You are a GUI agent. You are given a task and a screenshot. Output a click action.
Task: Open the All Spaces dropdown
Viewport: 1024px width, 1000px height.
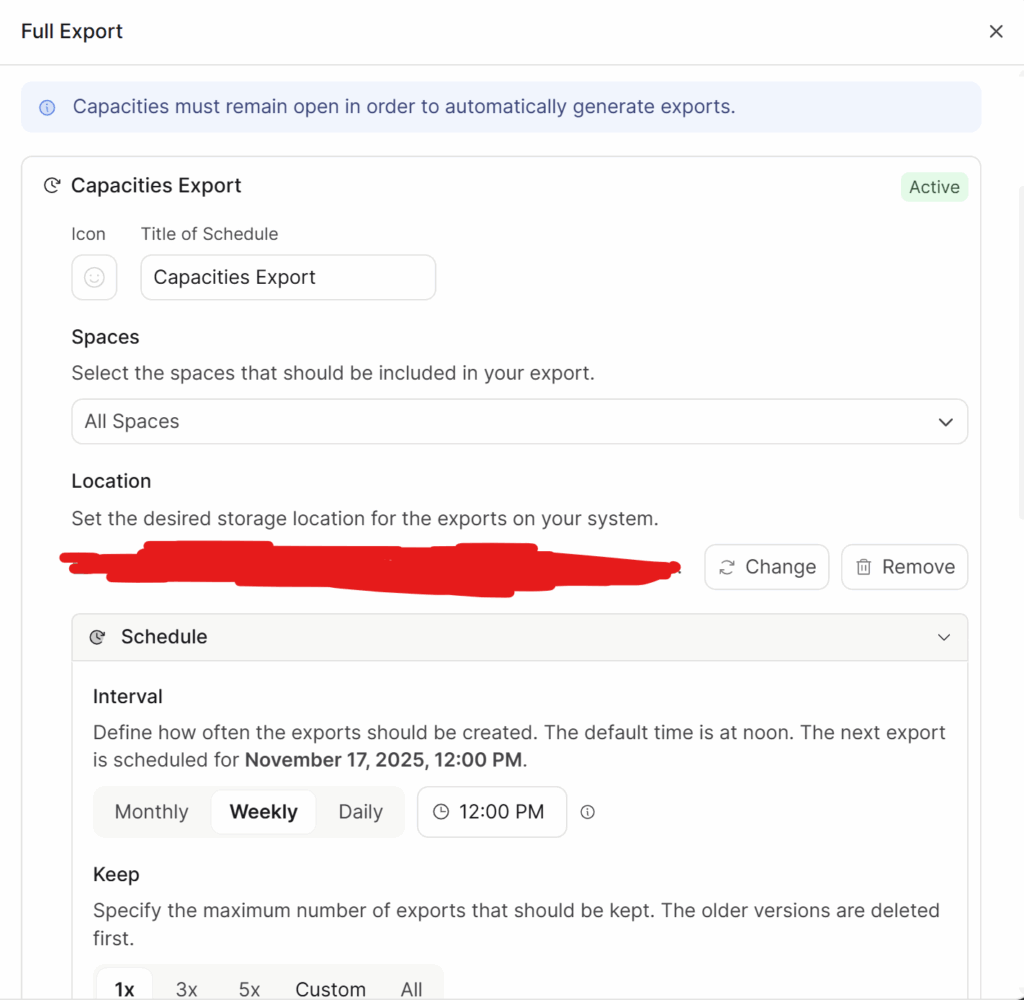(519, 421)
